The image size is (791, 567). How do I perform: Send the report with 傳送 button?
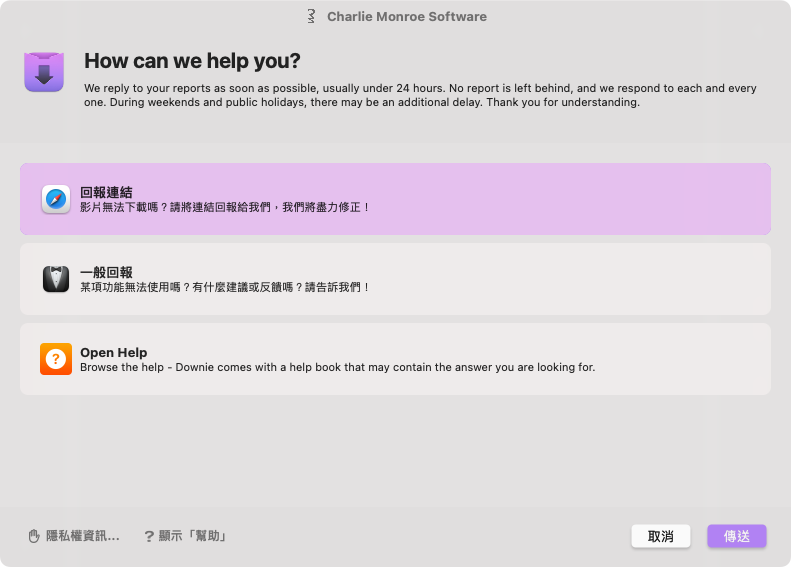737,536
